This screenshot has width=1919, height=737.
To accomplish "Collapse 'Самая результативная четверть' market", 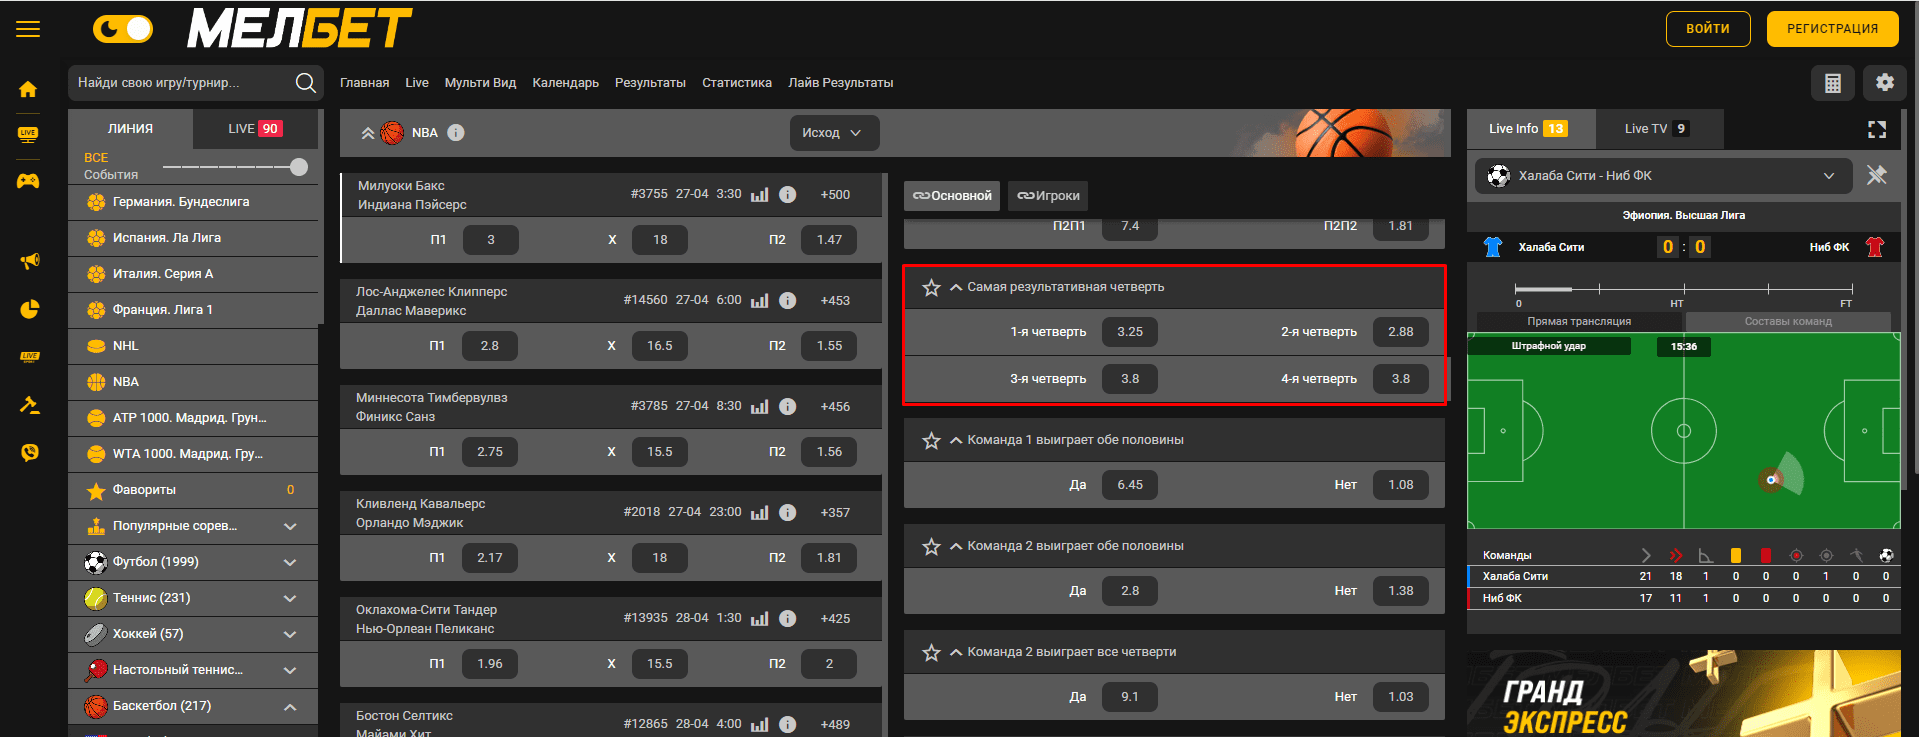I will point(956,287).
